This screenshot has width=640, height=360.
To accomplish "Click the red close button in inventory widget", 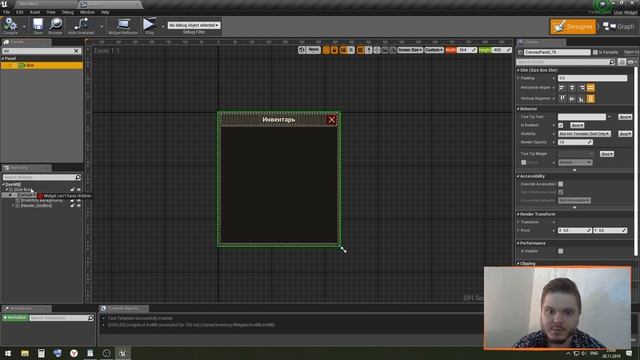I will [331, 120].
